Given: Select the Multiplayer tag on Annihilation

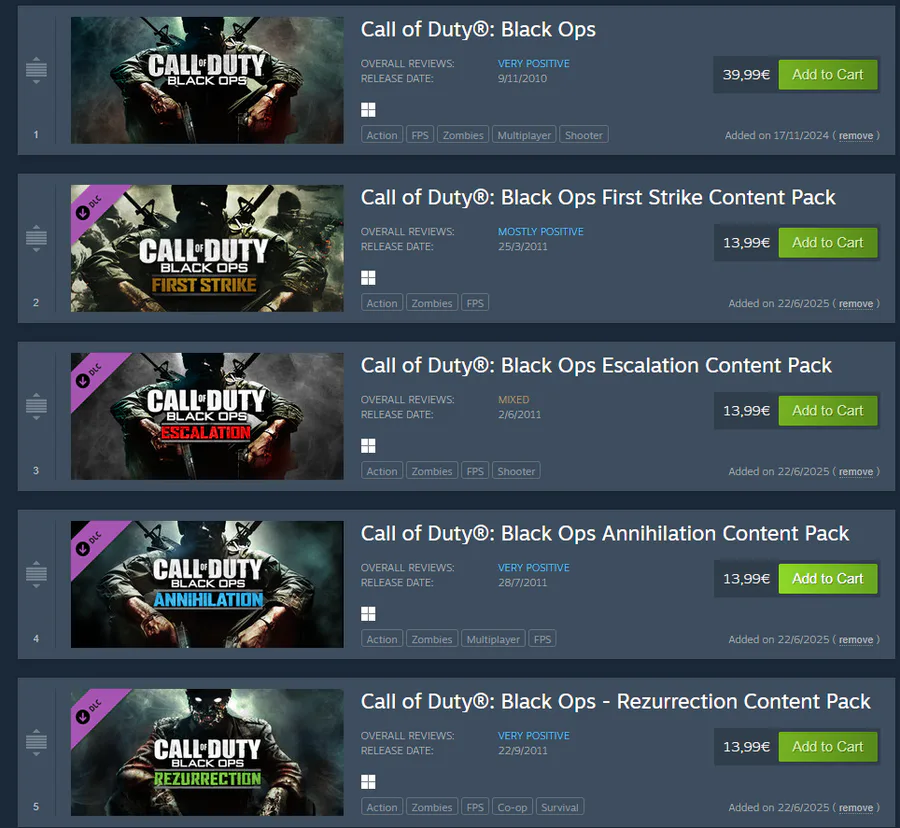Looking at the screenshot, I should (x=493, y=639).
